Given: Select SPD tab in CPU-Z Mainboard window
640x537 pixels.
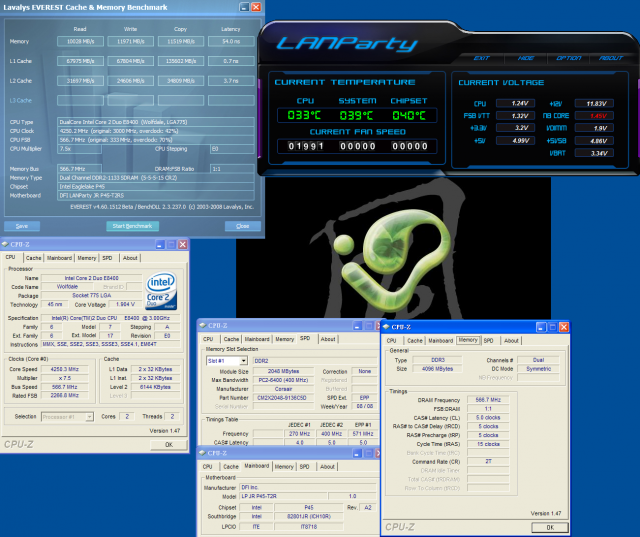Looking at the screenshot, I should click(x=304, y=466).
